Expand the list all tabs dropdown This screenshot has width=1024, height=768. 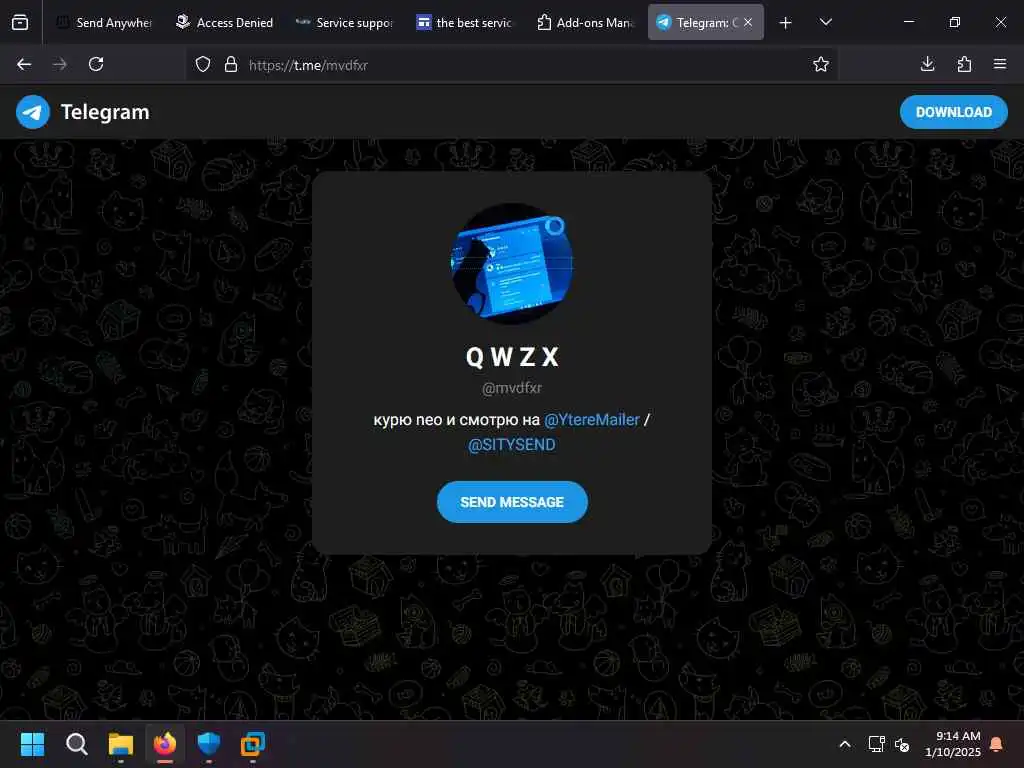pos(825,22)
